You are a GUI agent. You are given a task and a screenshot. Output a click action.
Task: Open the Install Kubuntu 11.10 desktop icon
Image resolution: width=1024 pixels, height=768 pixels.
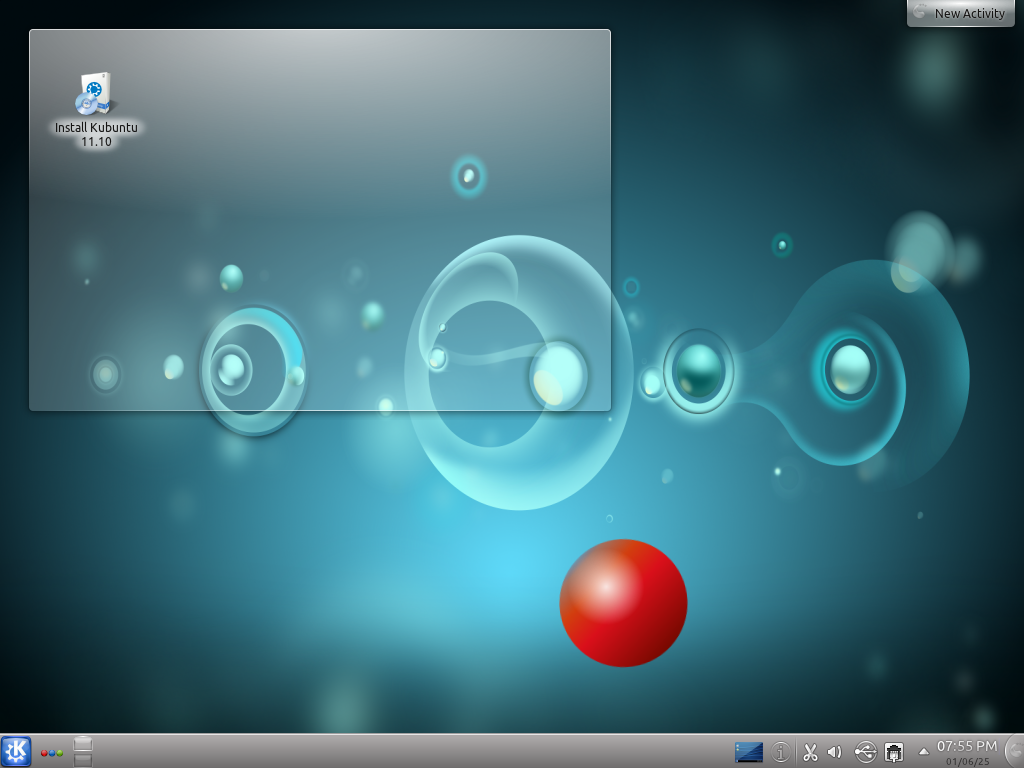[96, 110]
